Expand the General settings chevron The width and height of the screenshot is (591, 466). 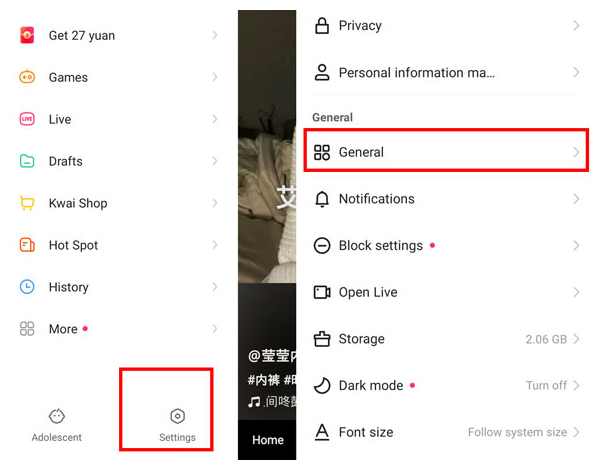click(576, 152)
